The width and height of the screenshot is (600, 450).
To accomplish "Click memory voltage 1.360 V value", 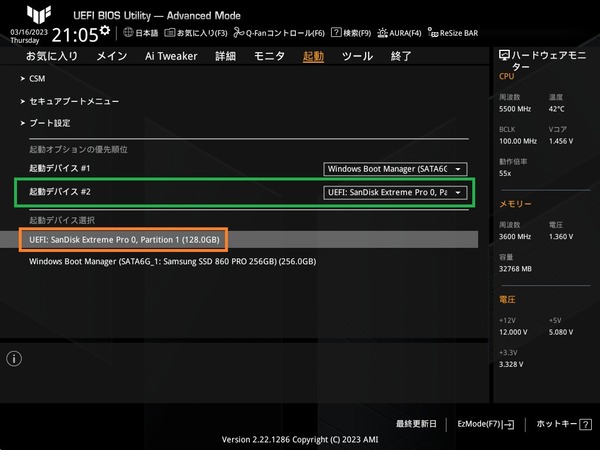I will click(x=561, y=237).
